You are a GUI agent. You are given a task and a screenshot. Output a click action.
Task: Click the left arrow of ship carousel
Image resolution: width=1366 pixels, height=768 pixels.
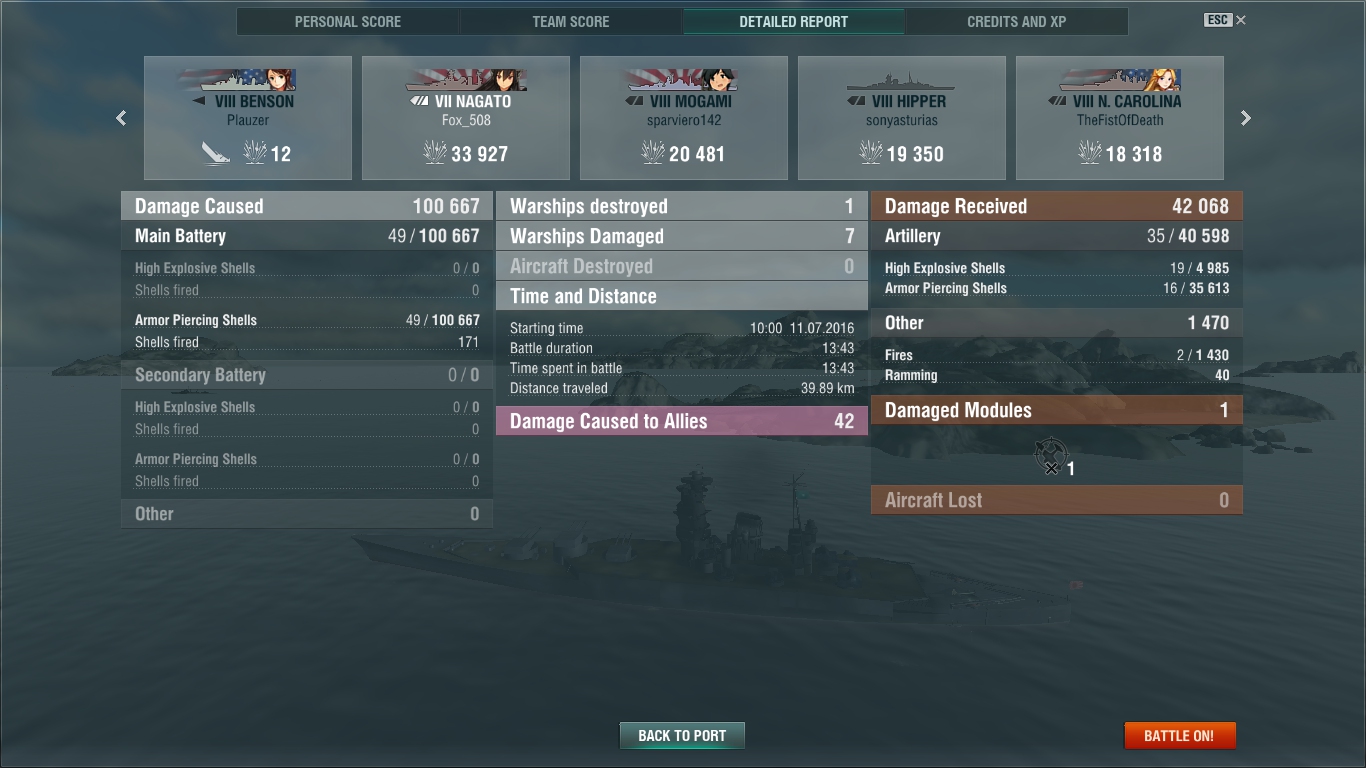pyautogui.click(x=121, y=118)
